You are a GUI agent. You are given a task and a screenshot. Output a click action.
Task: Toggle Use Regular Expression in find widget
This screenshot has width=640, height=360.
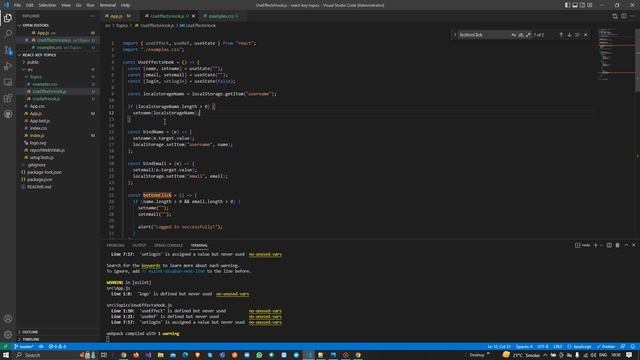tap(528, 35)
